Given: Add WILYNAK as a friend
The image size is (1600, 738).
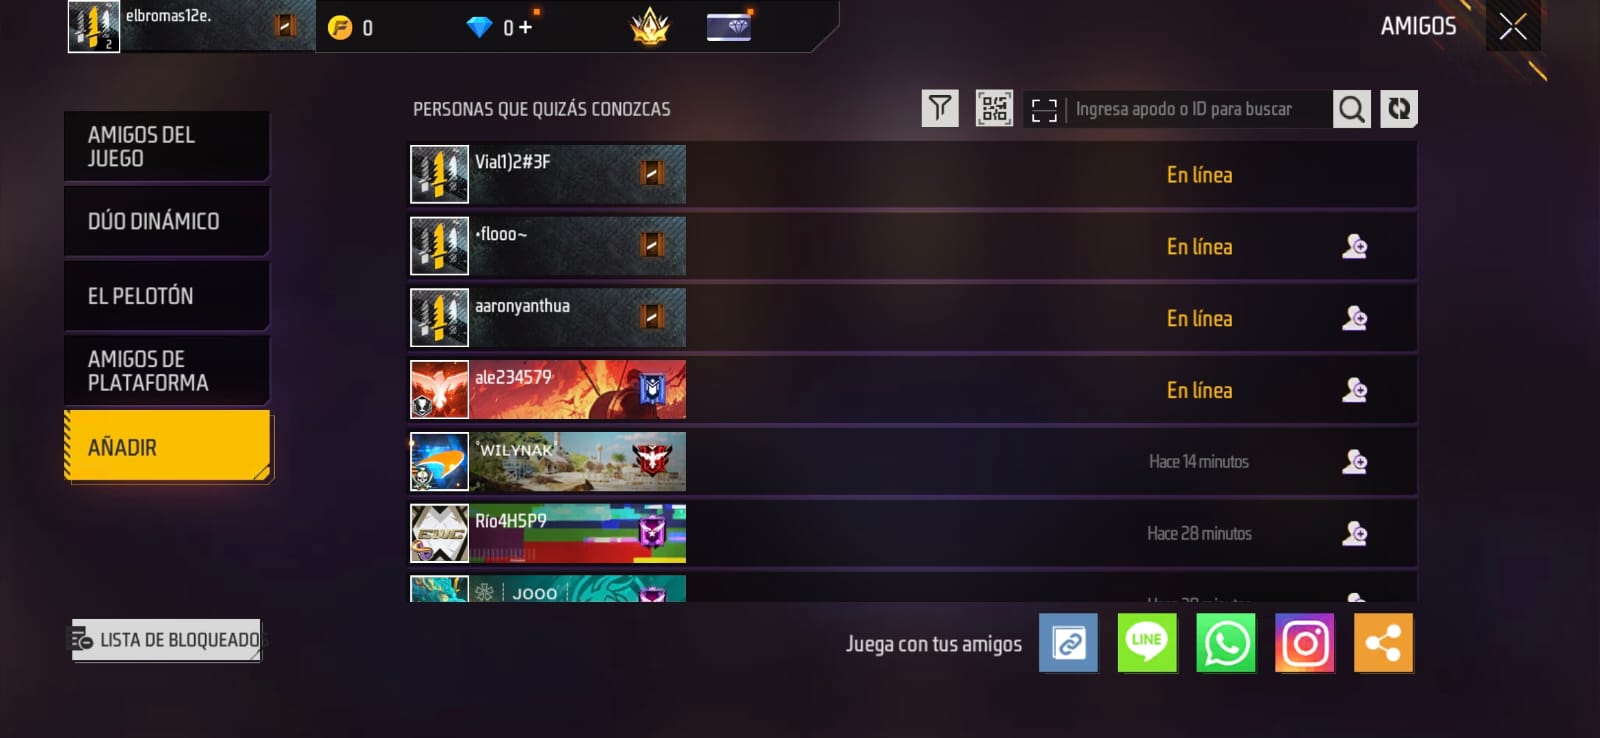Looking at the screenshot, I should pyautogui.click(x=1354, y=461).
